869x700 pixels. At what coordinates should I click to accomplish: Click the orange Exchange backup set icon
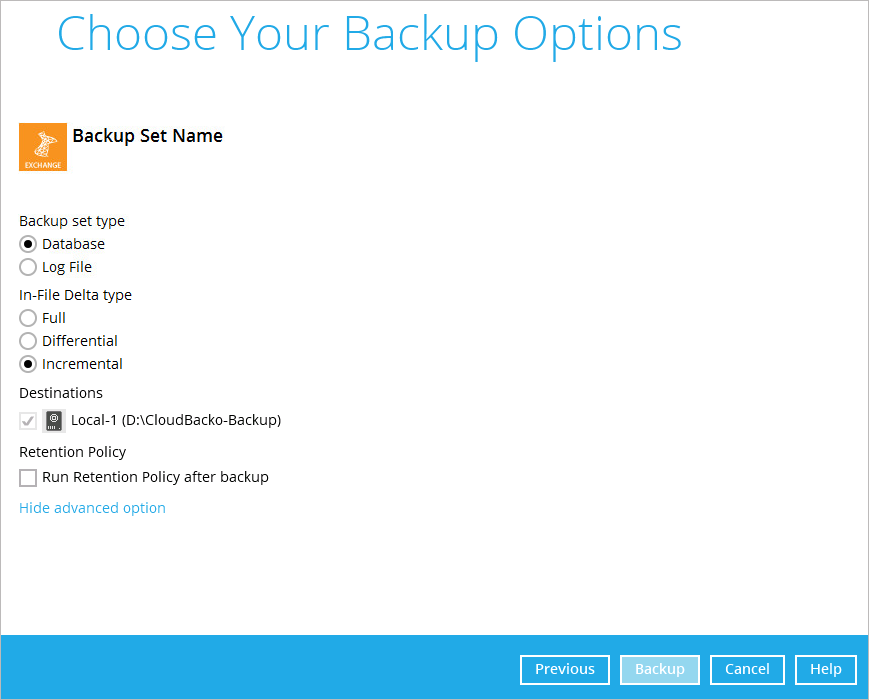pos(43,147)
